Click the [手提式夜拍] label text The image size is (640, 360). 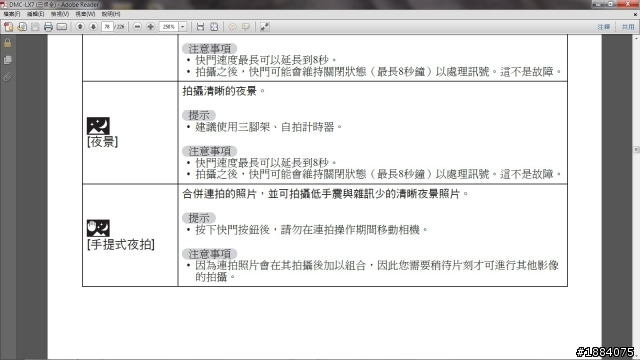[121, 244]
